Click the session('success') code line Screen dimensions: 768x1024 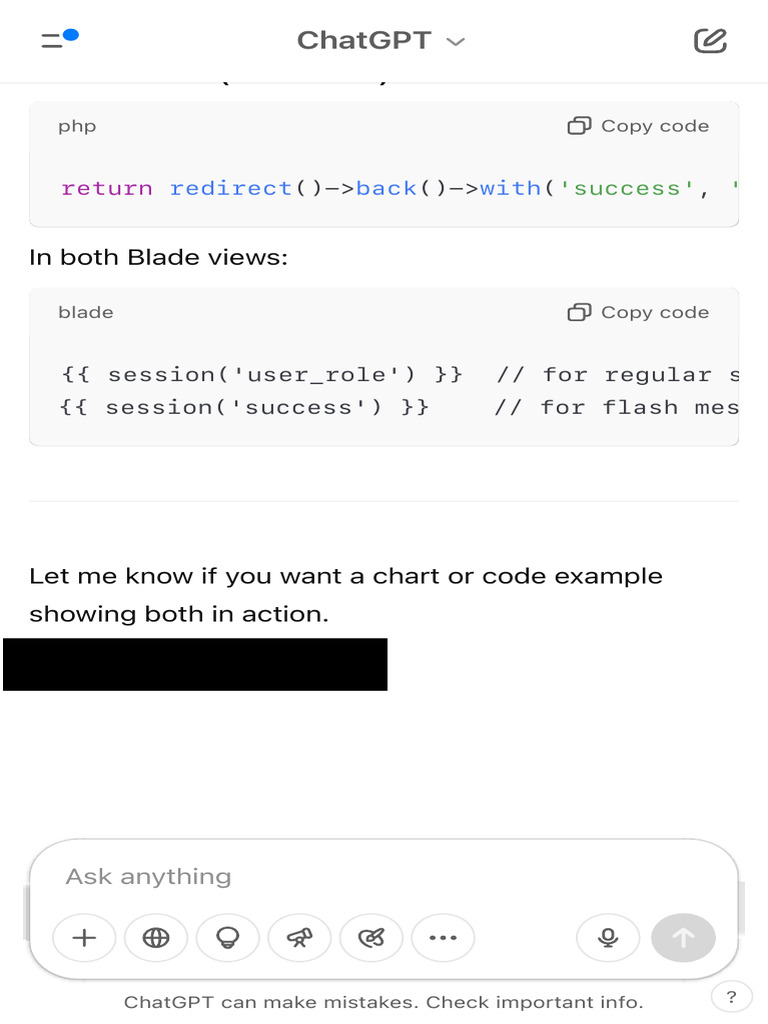[245, 407]
